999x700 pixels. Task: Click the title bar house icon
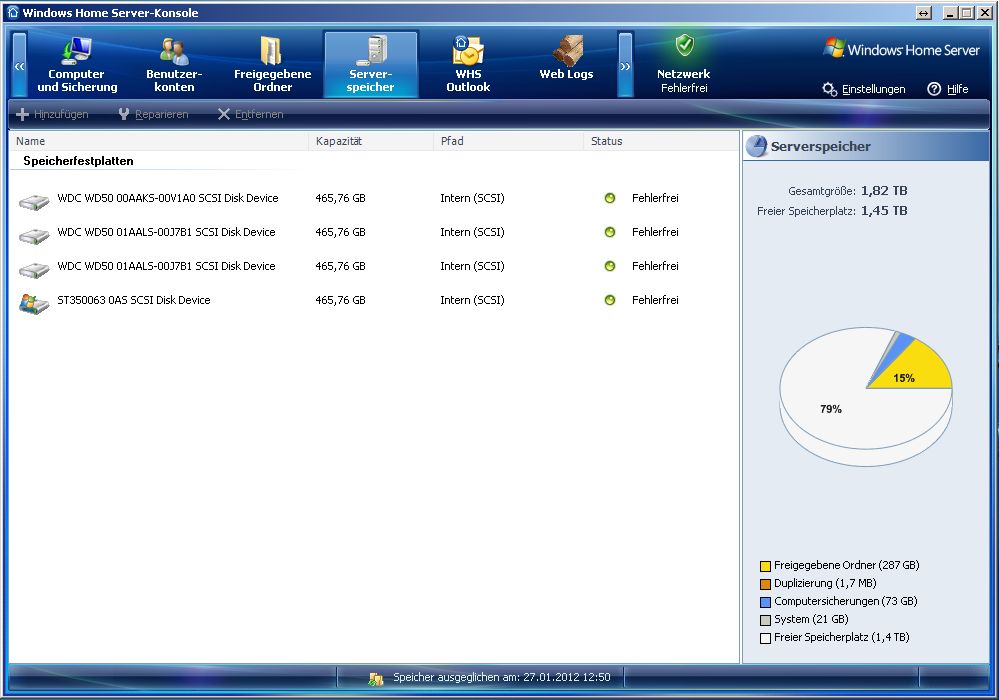click(x=13, y=12)
